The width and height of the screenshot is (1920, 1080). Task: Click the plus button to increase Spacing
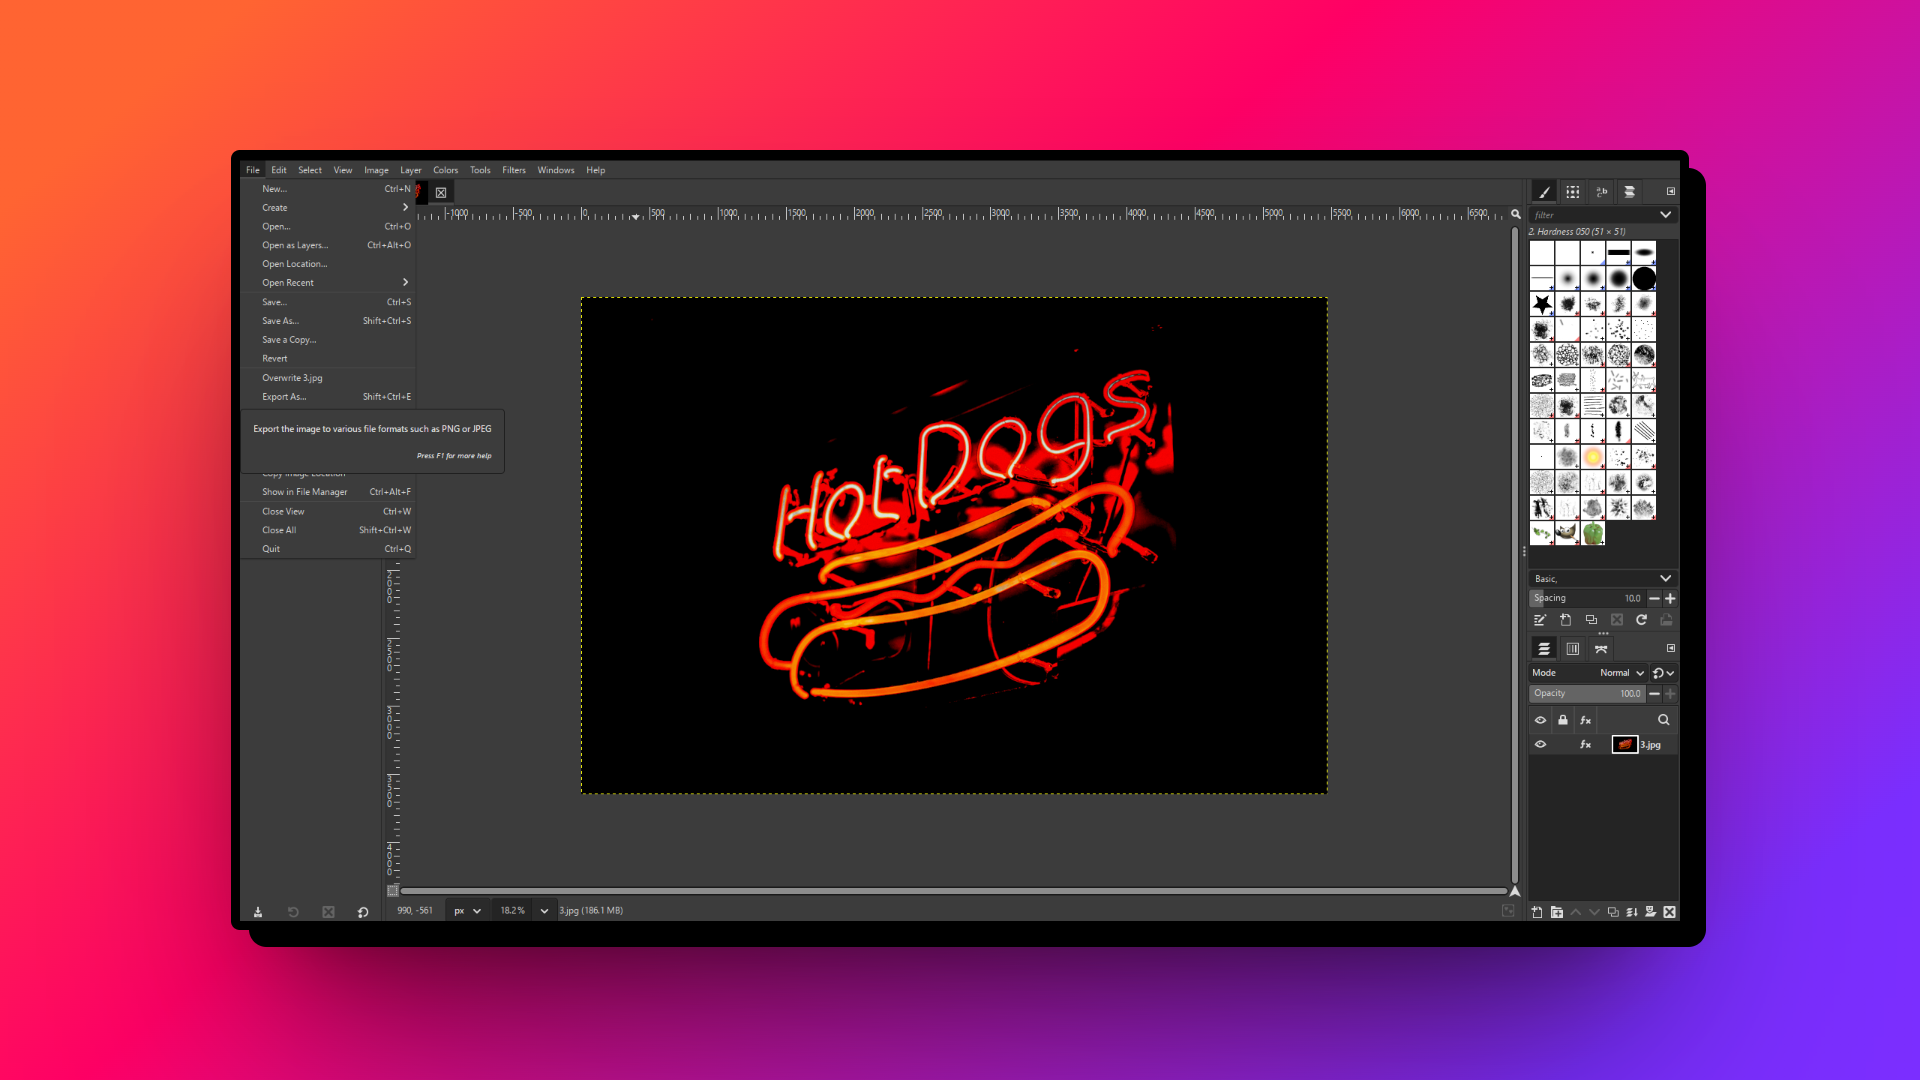1670,599
